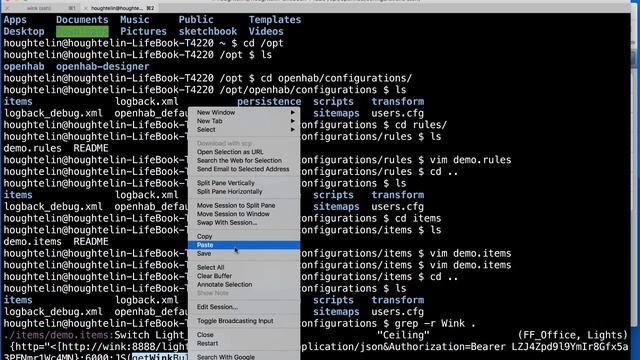Click the 'Documents' directory name in terminal

(x=82, y=20)
